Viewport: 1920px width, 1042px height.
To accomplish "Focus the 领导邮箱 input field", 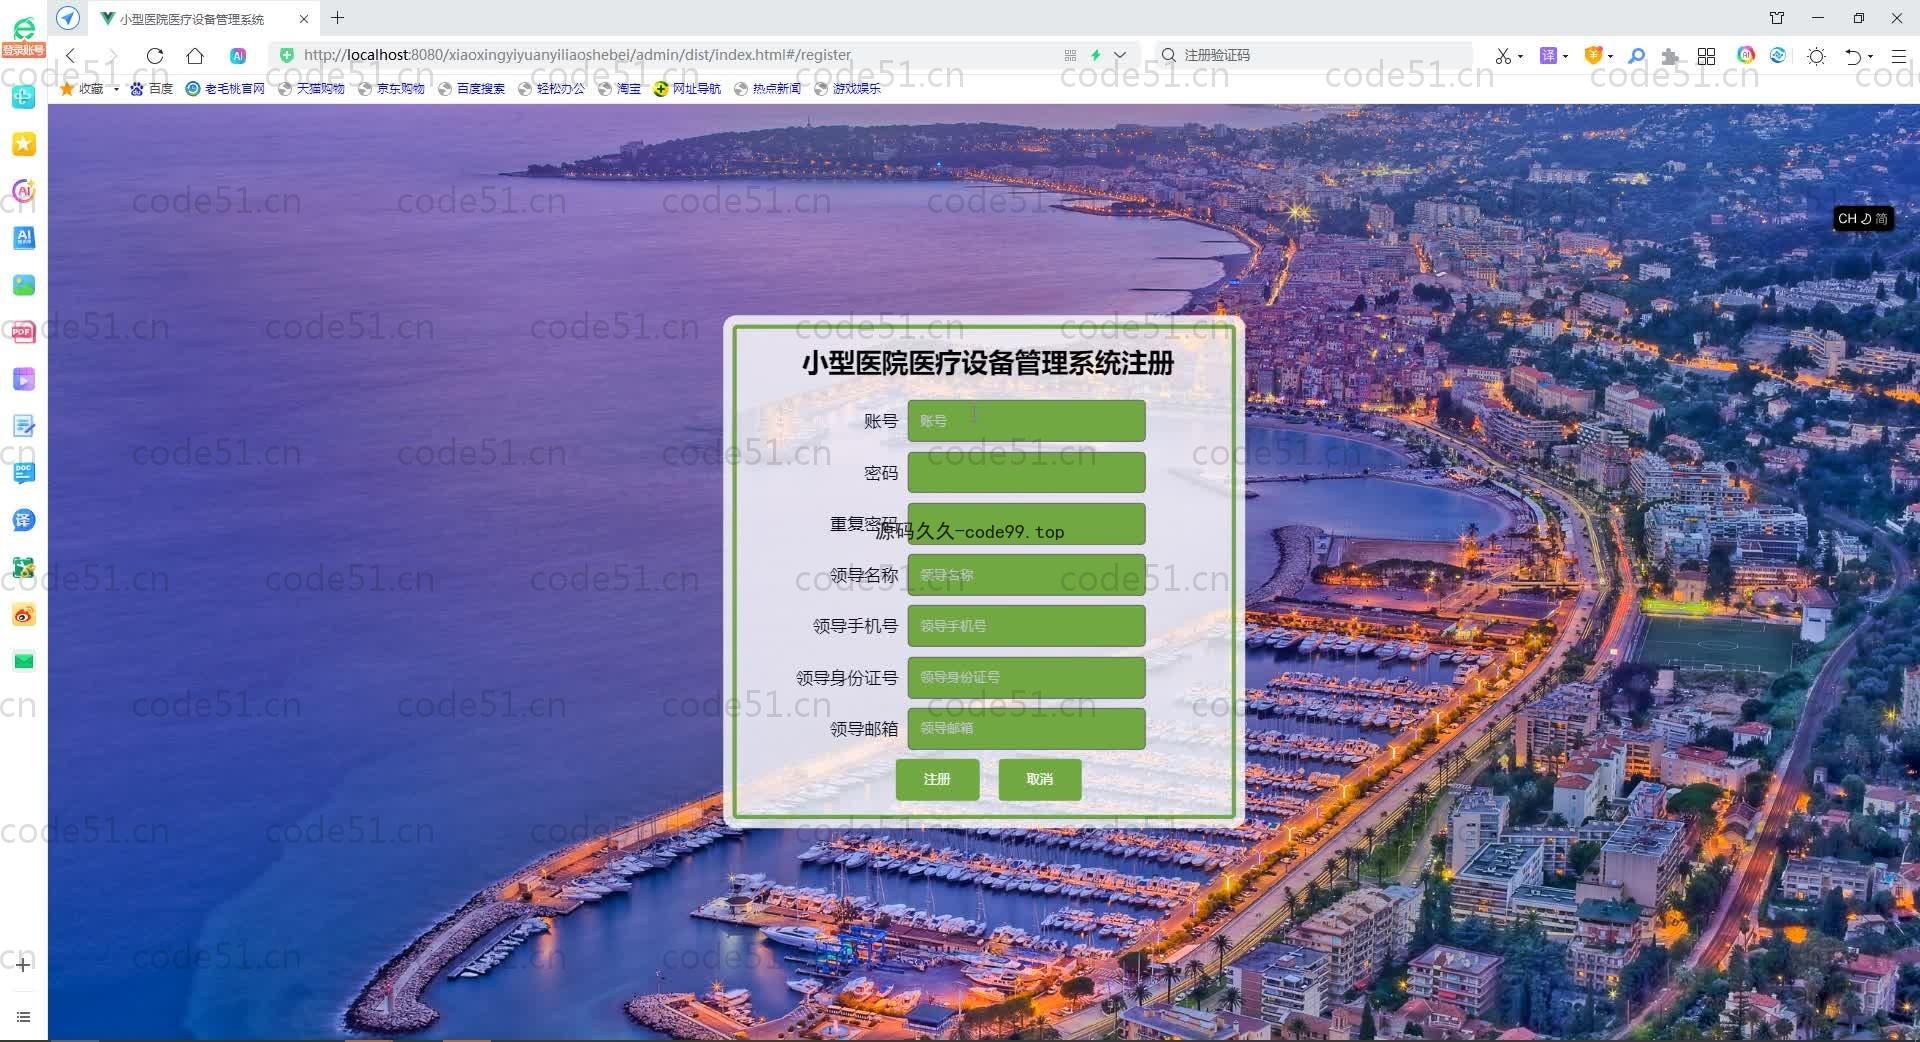I will pyautogui.click(x=1026, y=728).
